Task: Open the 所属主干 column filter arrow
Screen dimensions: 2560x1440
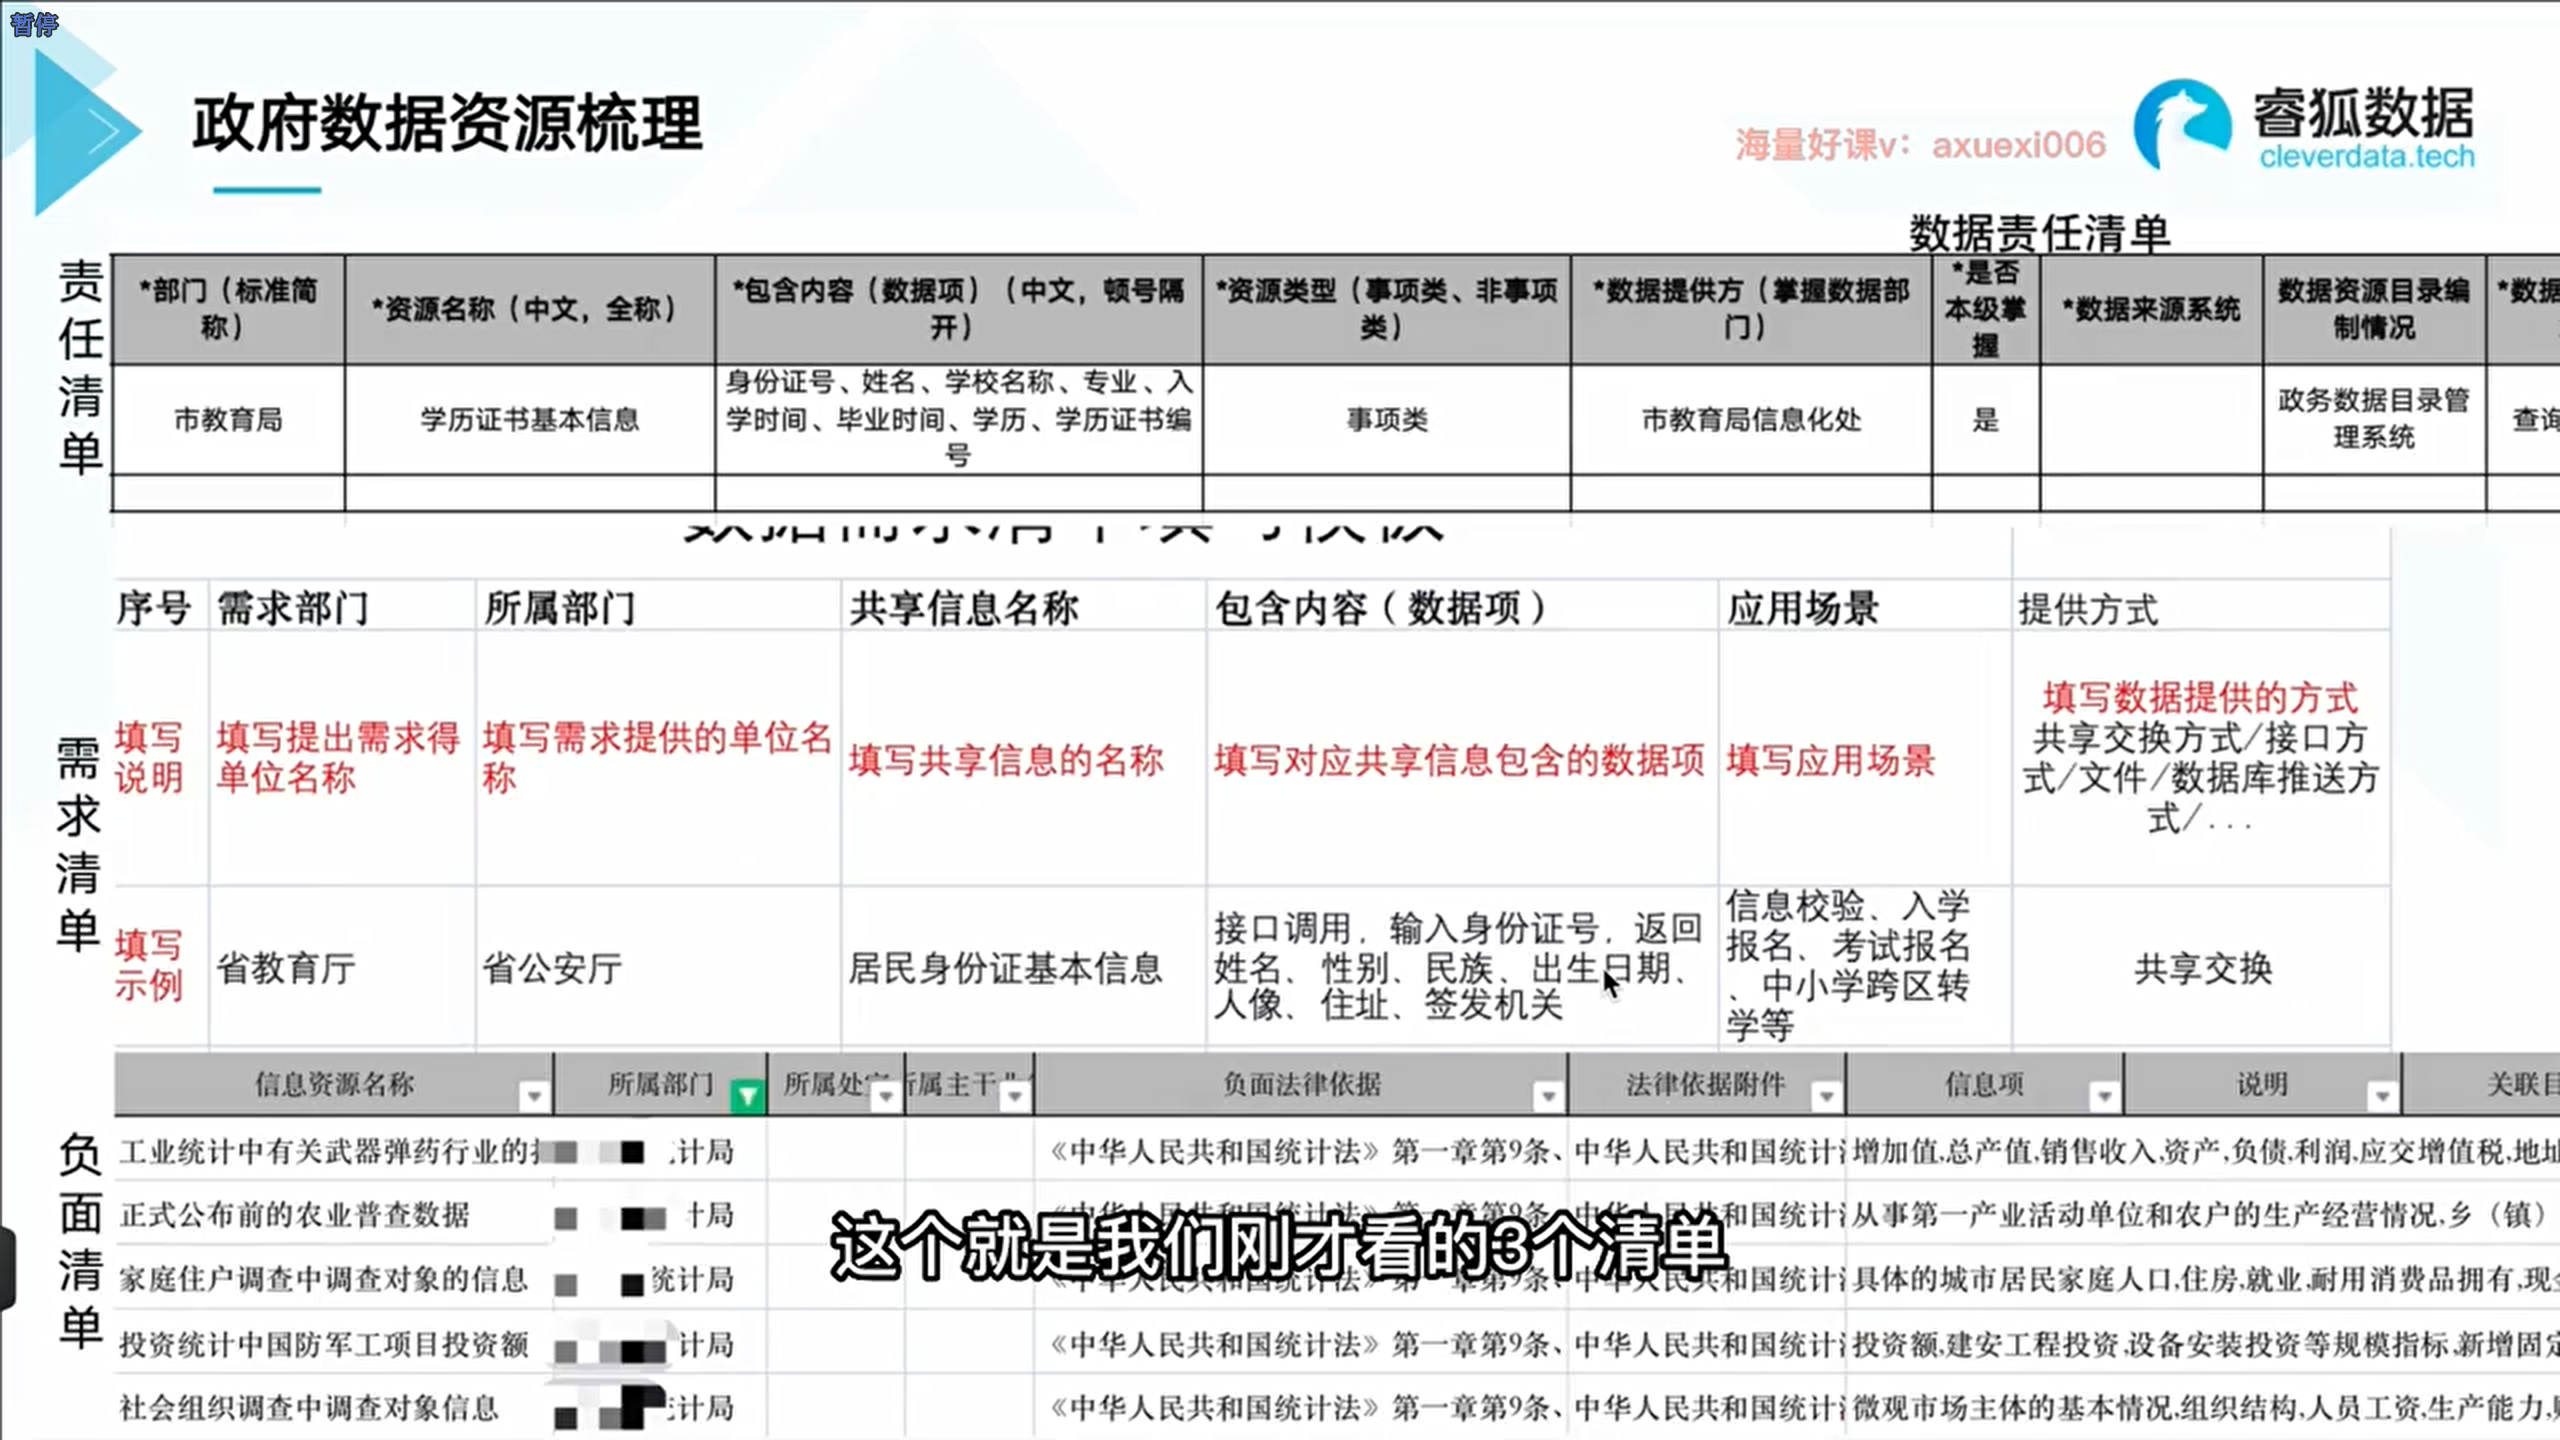Action: click(x=1015, y=1097)
